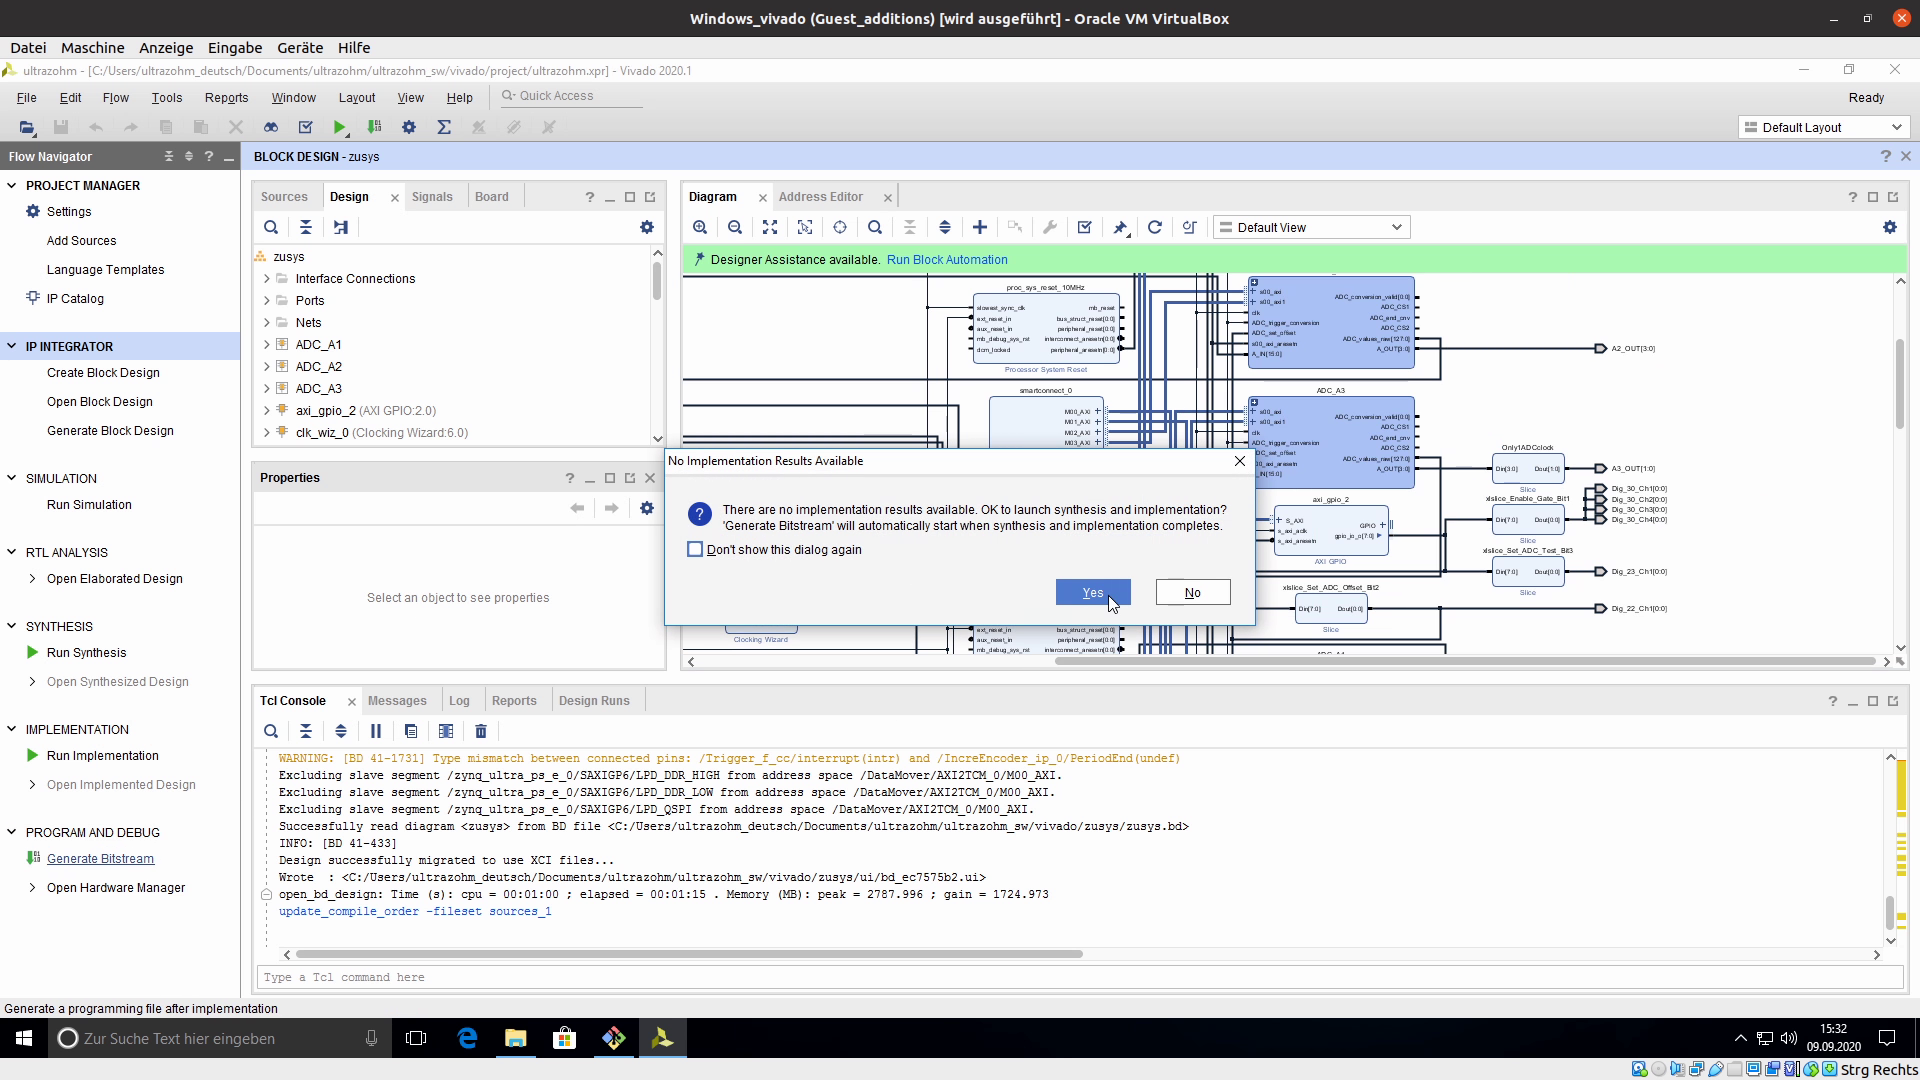1920x1080 pixels.
Task: Click the Add IP plus icon in Diagram
Action: [980, 227]
